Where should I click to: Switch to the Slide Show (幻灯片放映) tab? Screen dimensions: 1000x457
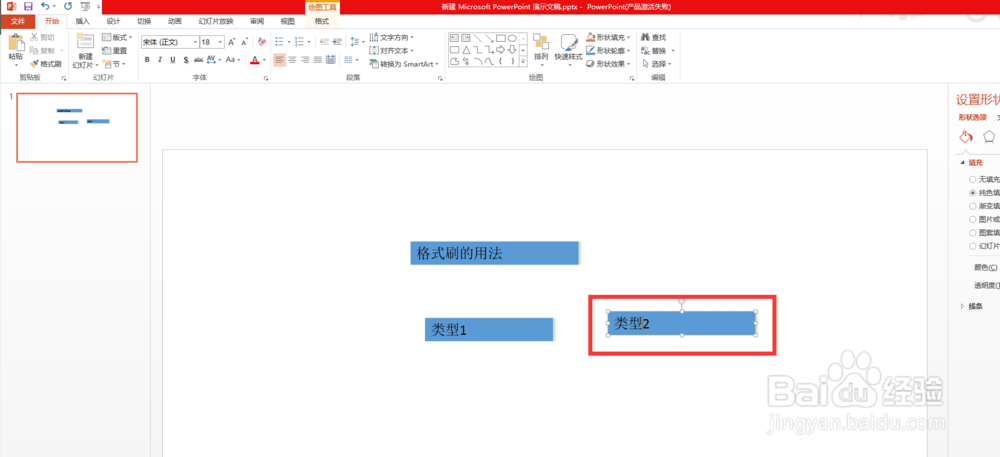tap(216, 21)
